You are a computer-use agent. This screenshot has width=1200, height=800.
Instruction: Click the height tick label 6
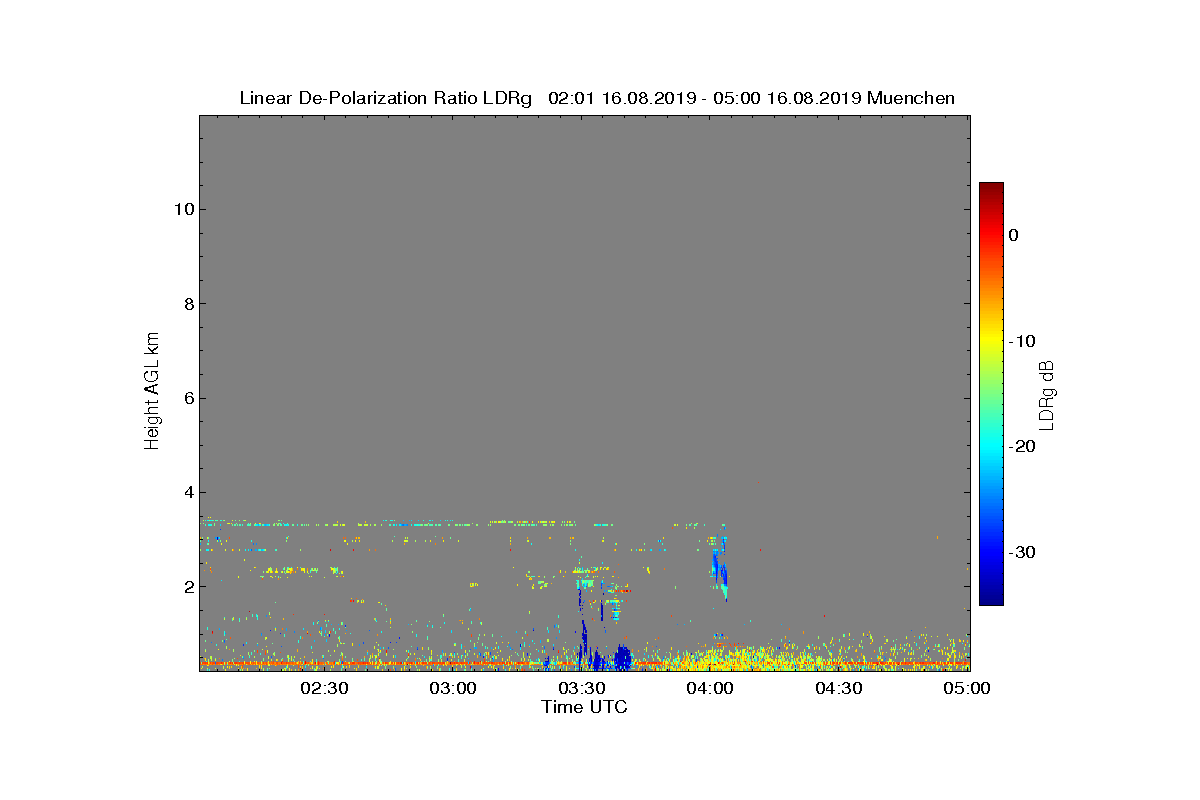point(187,398)
